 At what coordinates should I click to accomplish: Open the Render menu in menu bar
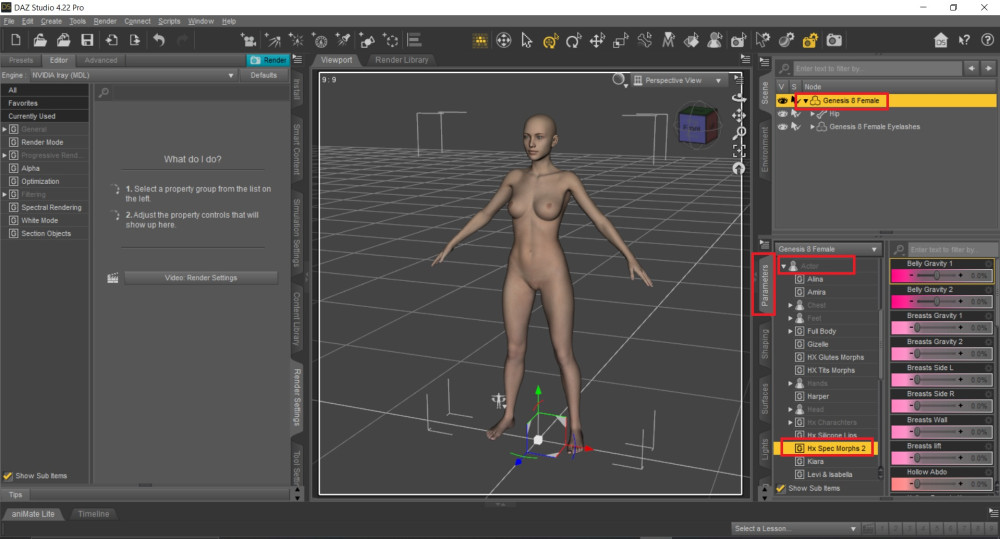[105, 21]
